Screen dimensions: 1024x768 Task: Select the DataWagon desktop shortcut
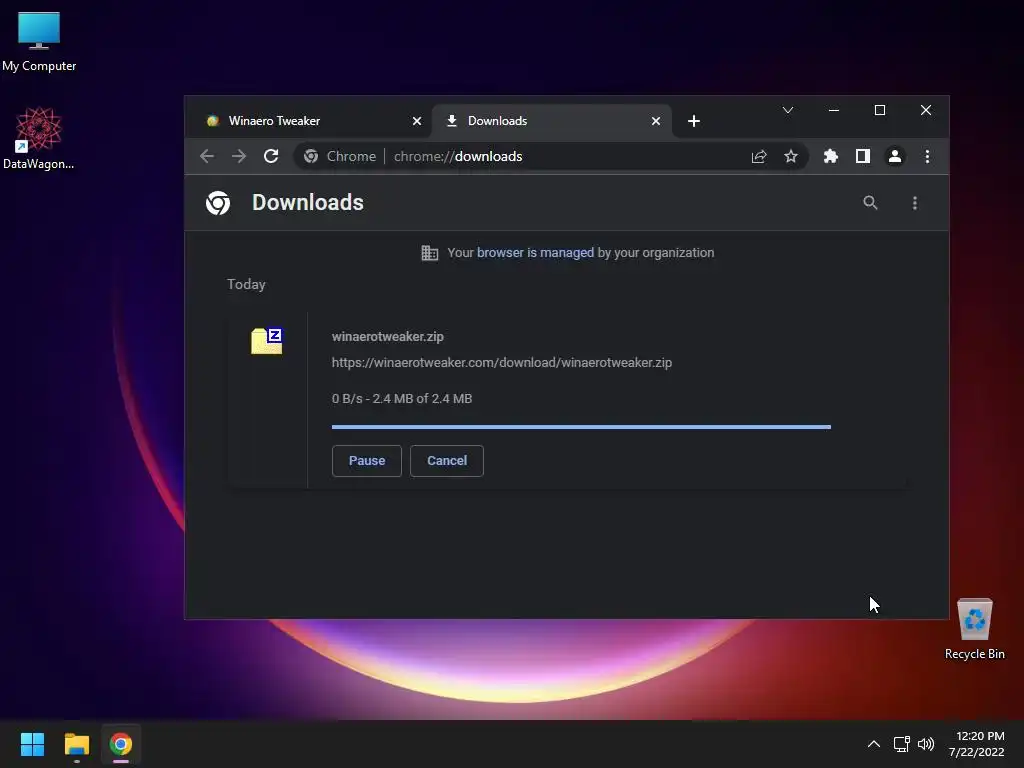coord(39,139)
